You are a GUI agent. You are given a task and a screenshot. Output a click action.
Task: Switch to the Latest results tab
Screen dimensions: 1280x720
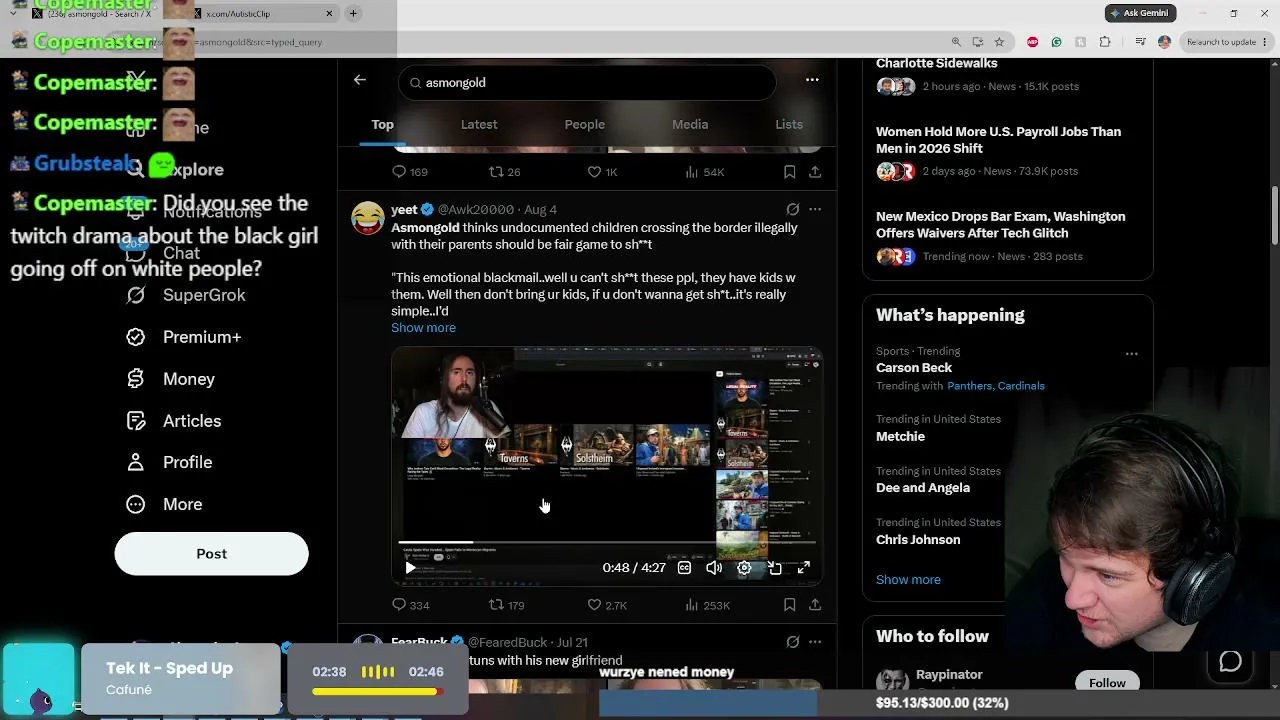coord(479,124)
